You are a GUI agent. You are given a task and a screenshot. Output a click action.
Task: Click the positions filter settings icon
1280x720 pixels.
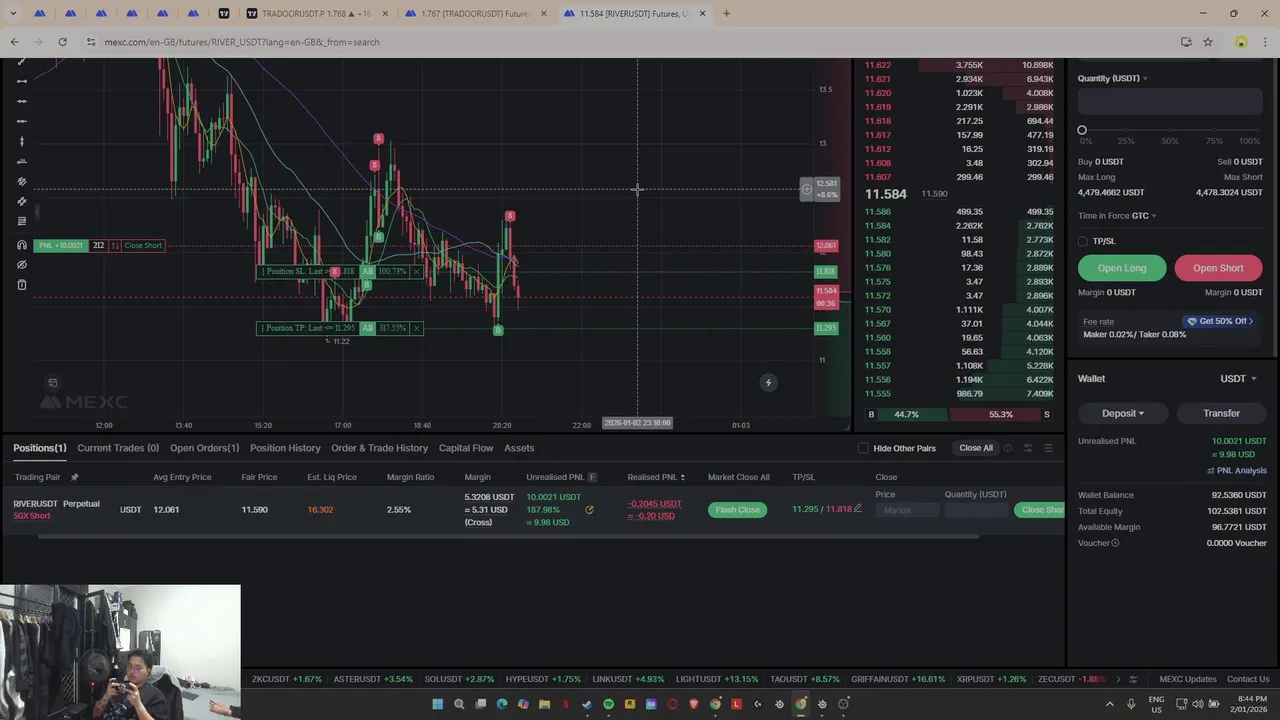pyautogui.click(x=1027, y=448)
